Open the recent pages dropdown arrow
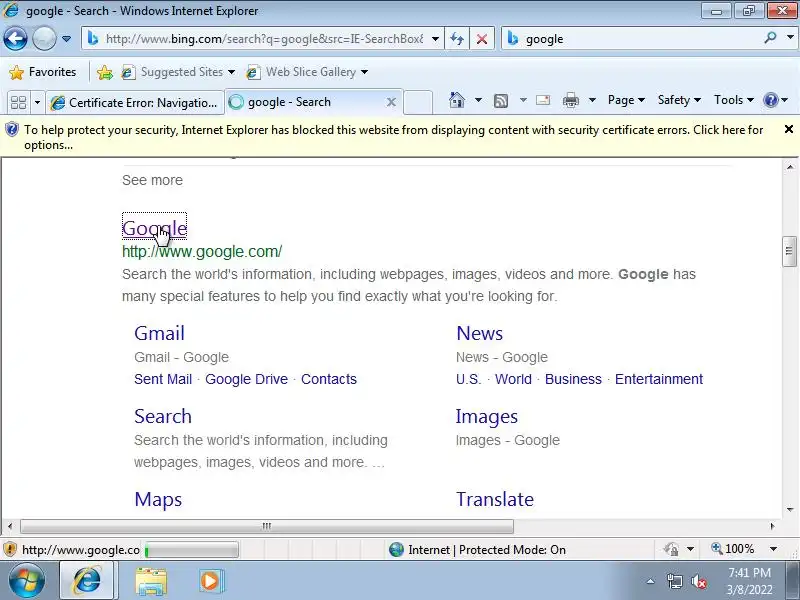800x600 pixels. pyautogui.click(x=66, y=39)
